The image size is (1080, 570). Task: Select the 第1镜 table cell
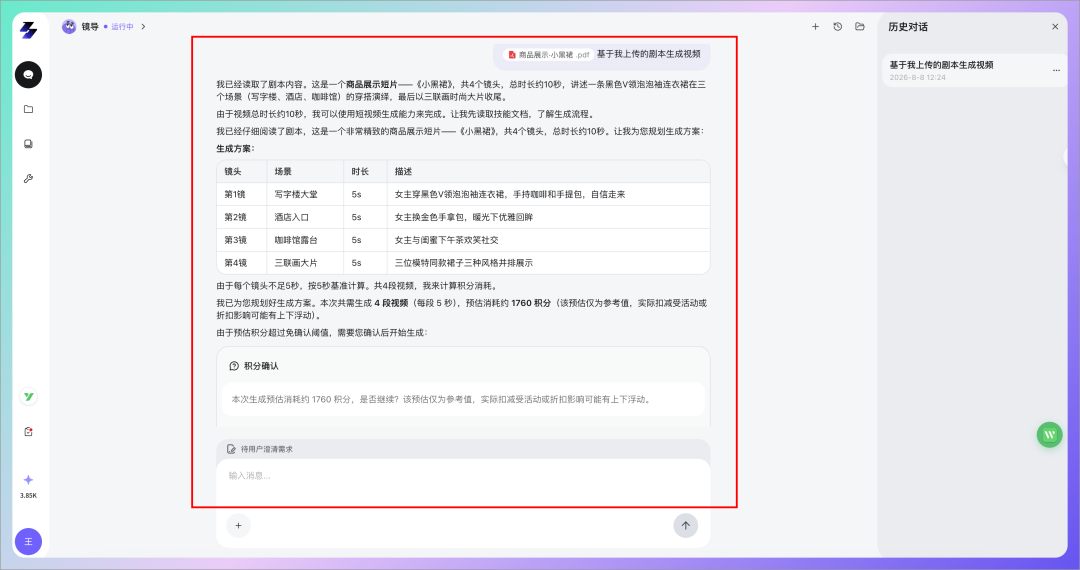point(242,194)
